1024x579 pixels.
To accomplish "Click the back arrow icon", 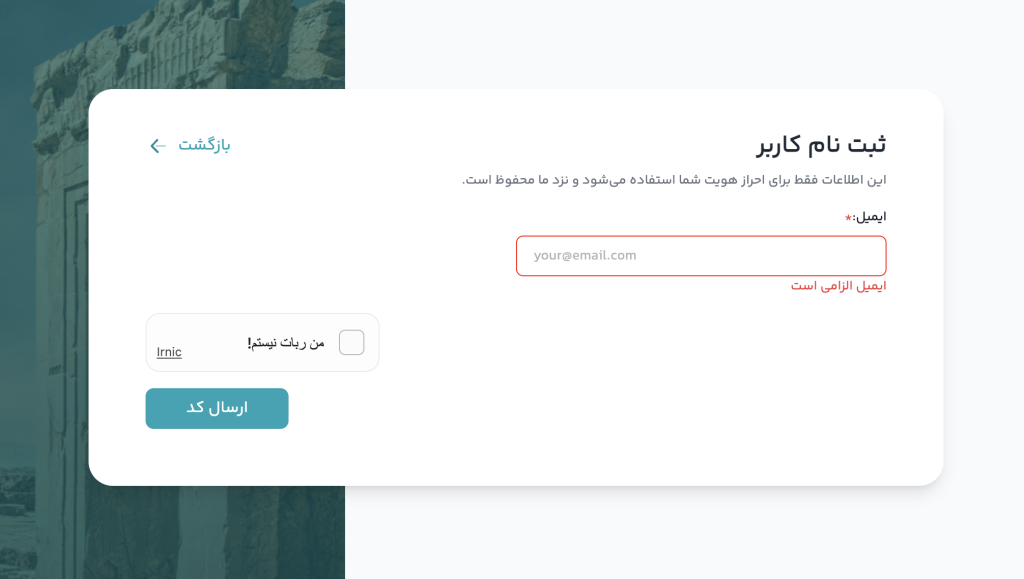I will (157, 146).
